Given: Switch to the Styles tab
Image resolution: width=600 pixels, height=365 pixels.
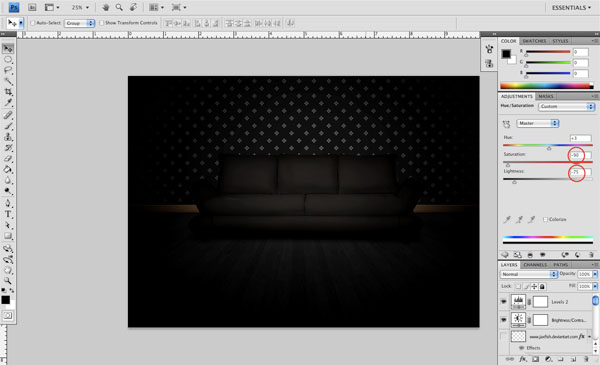Looking at the screenshot, I should pos(560,41).
